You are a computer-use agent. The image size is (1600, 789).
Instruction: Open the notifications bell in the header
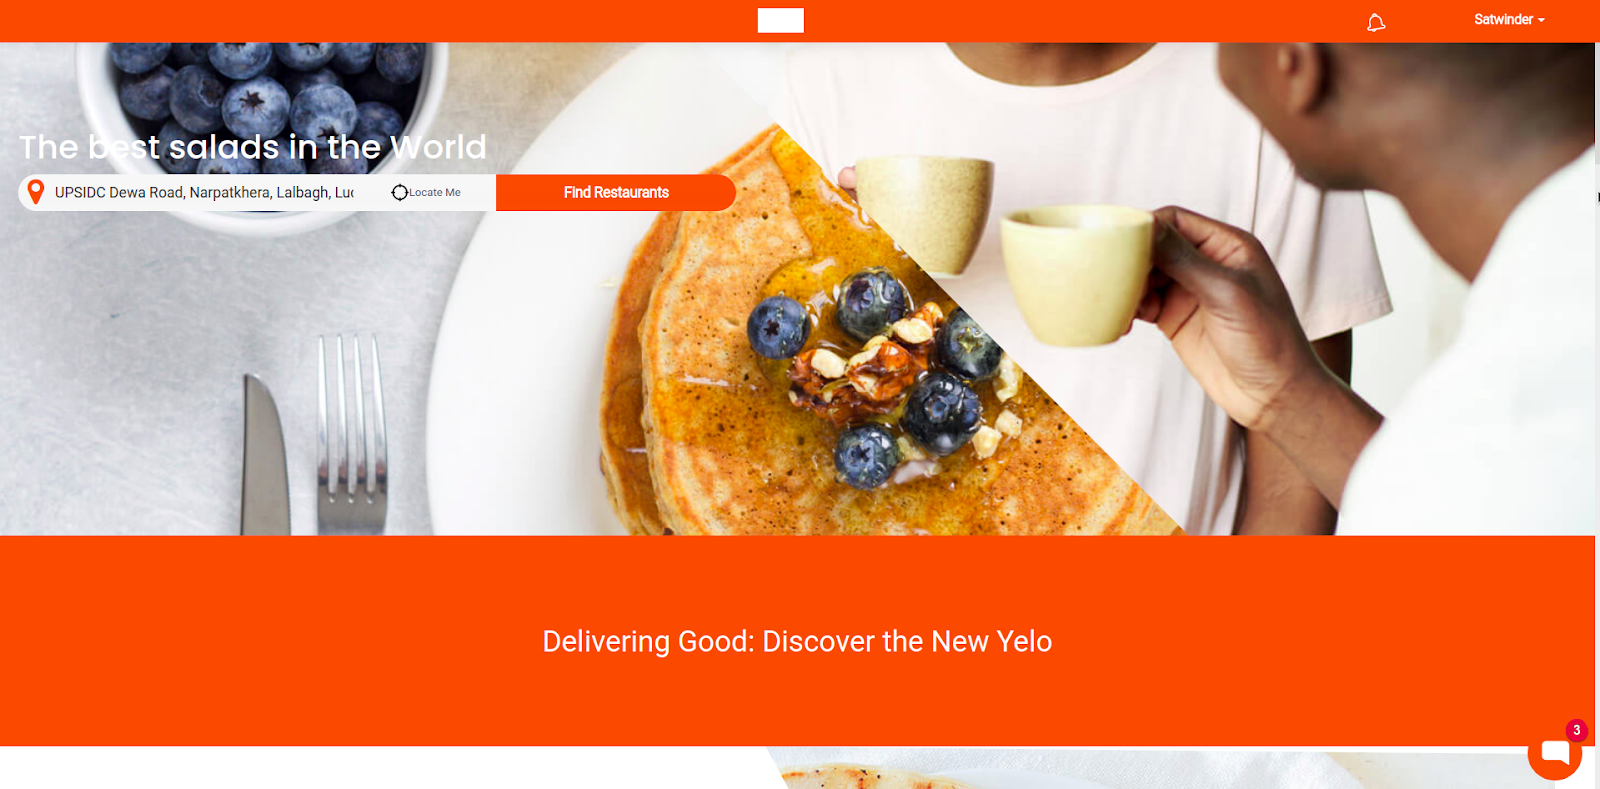[1376, 22]
